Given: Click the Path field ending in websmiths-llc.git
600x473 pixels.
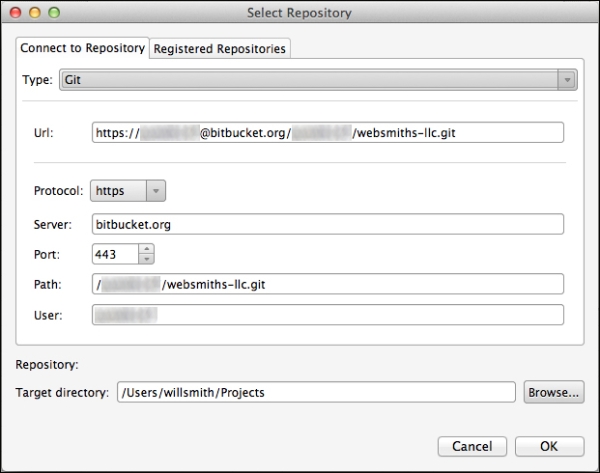Looking at the screenshot, I should 328,284.
